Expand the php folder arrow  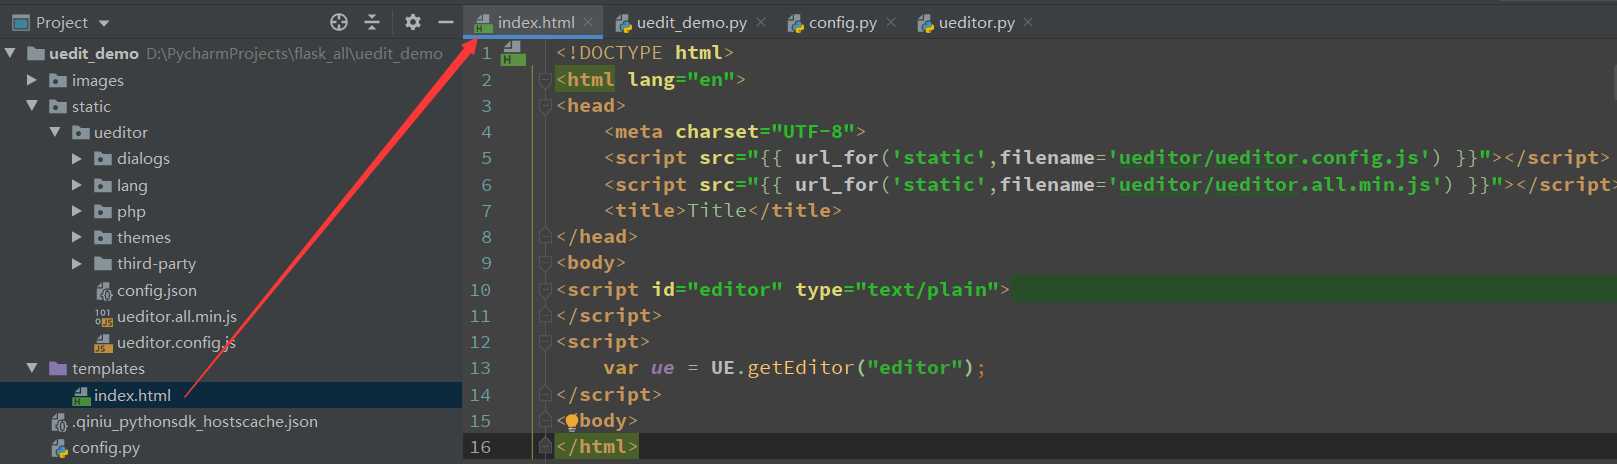pyautogui.click(x=77, y=211)
